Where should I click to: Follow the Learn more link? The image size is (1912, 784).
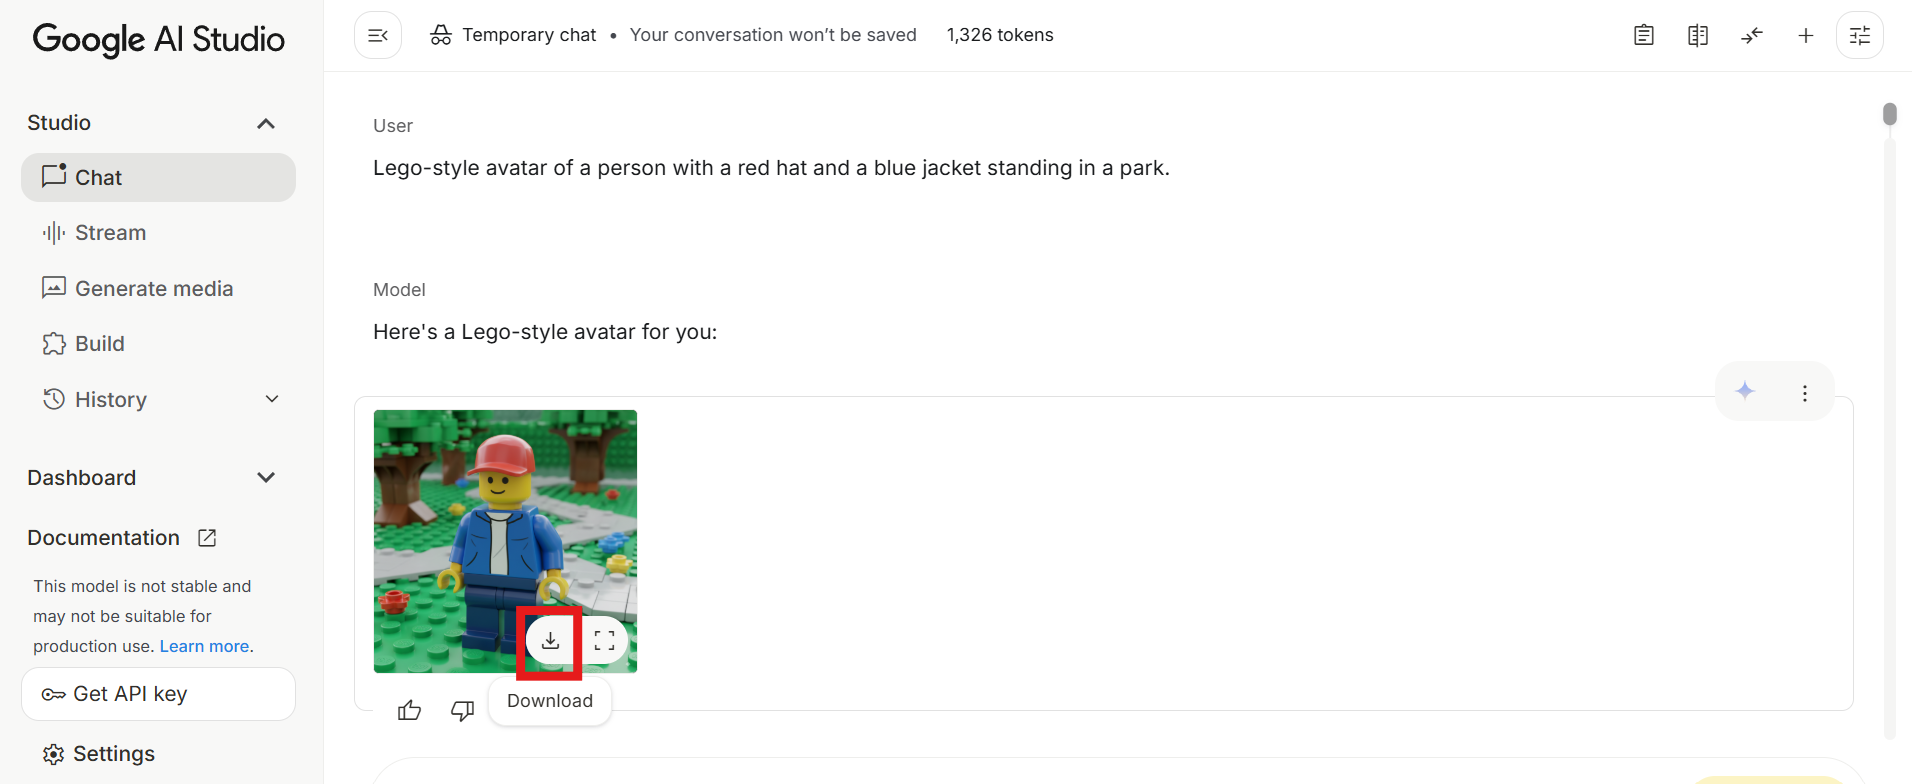205,646
